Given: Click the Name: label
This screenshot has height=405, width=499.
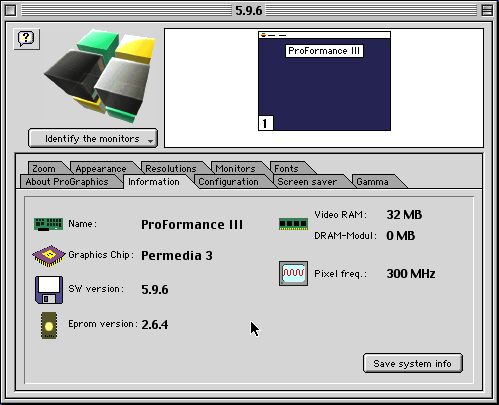Looking at the screenshot, I should tap(83, 224).
